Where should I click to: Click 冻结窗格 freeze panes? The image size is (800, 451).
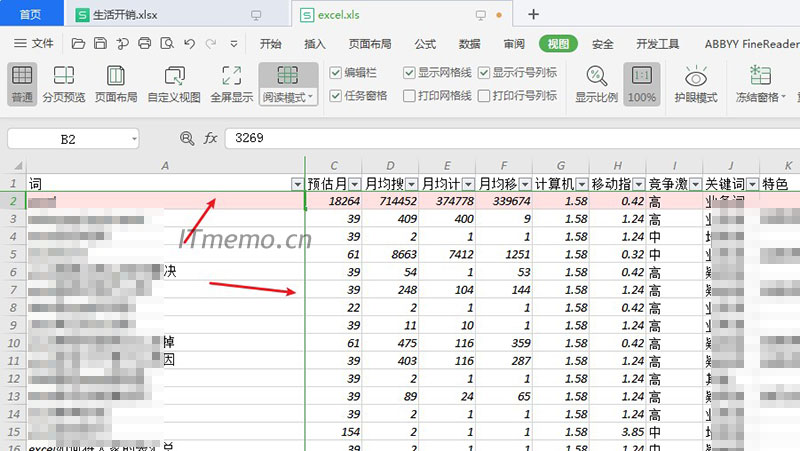(x=760, y=84)
